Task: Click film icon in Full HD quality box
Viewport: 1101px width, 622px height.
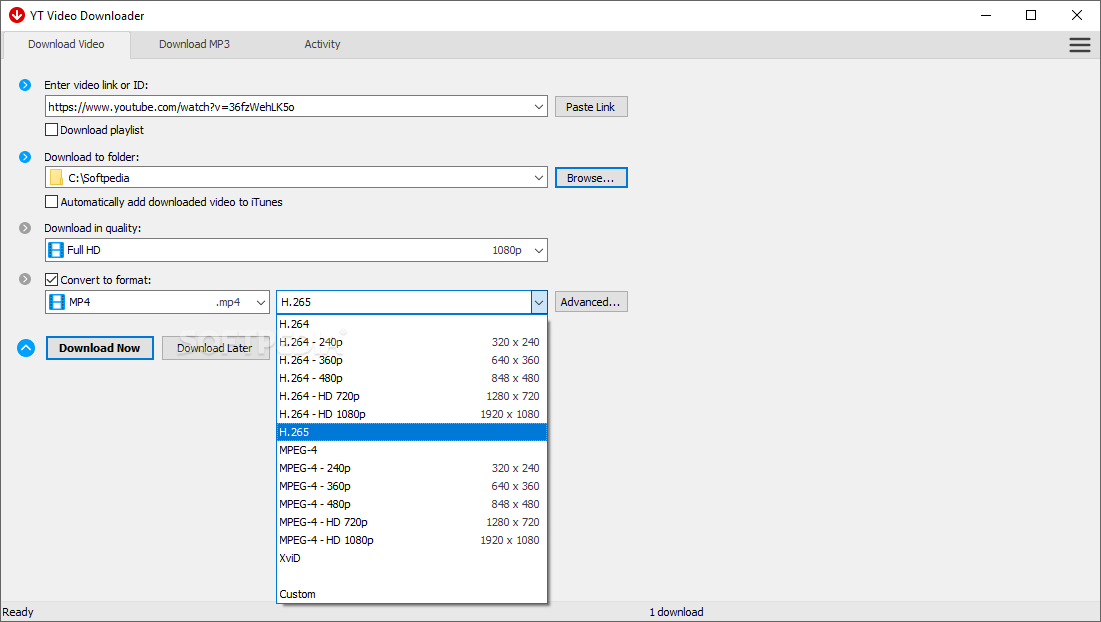Action: pyautogui.click(x=56, y=250)
